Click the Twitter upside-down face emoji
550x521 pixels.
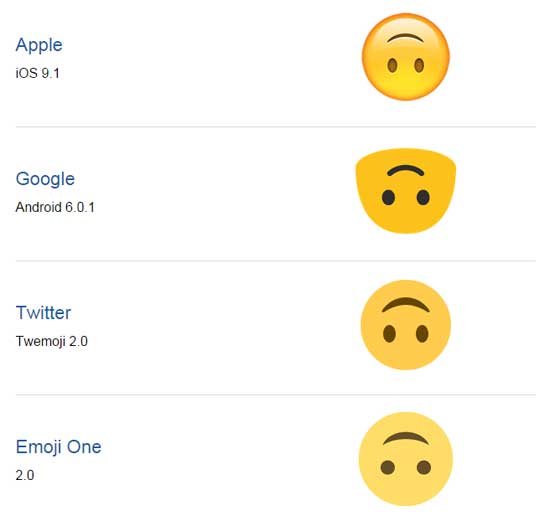(405, 325)
